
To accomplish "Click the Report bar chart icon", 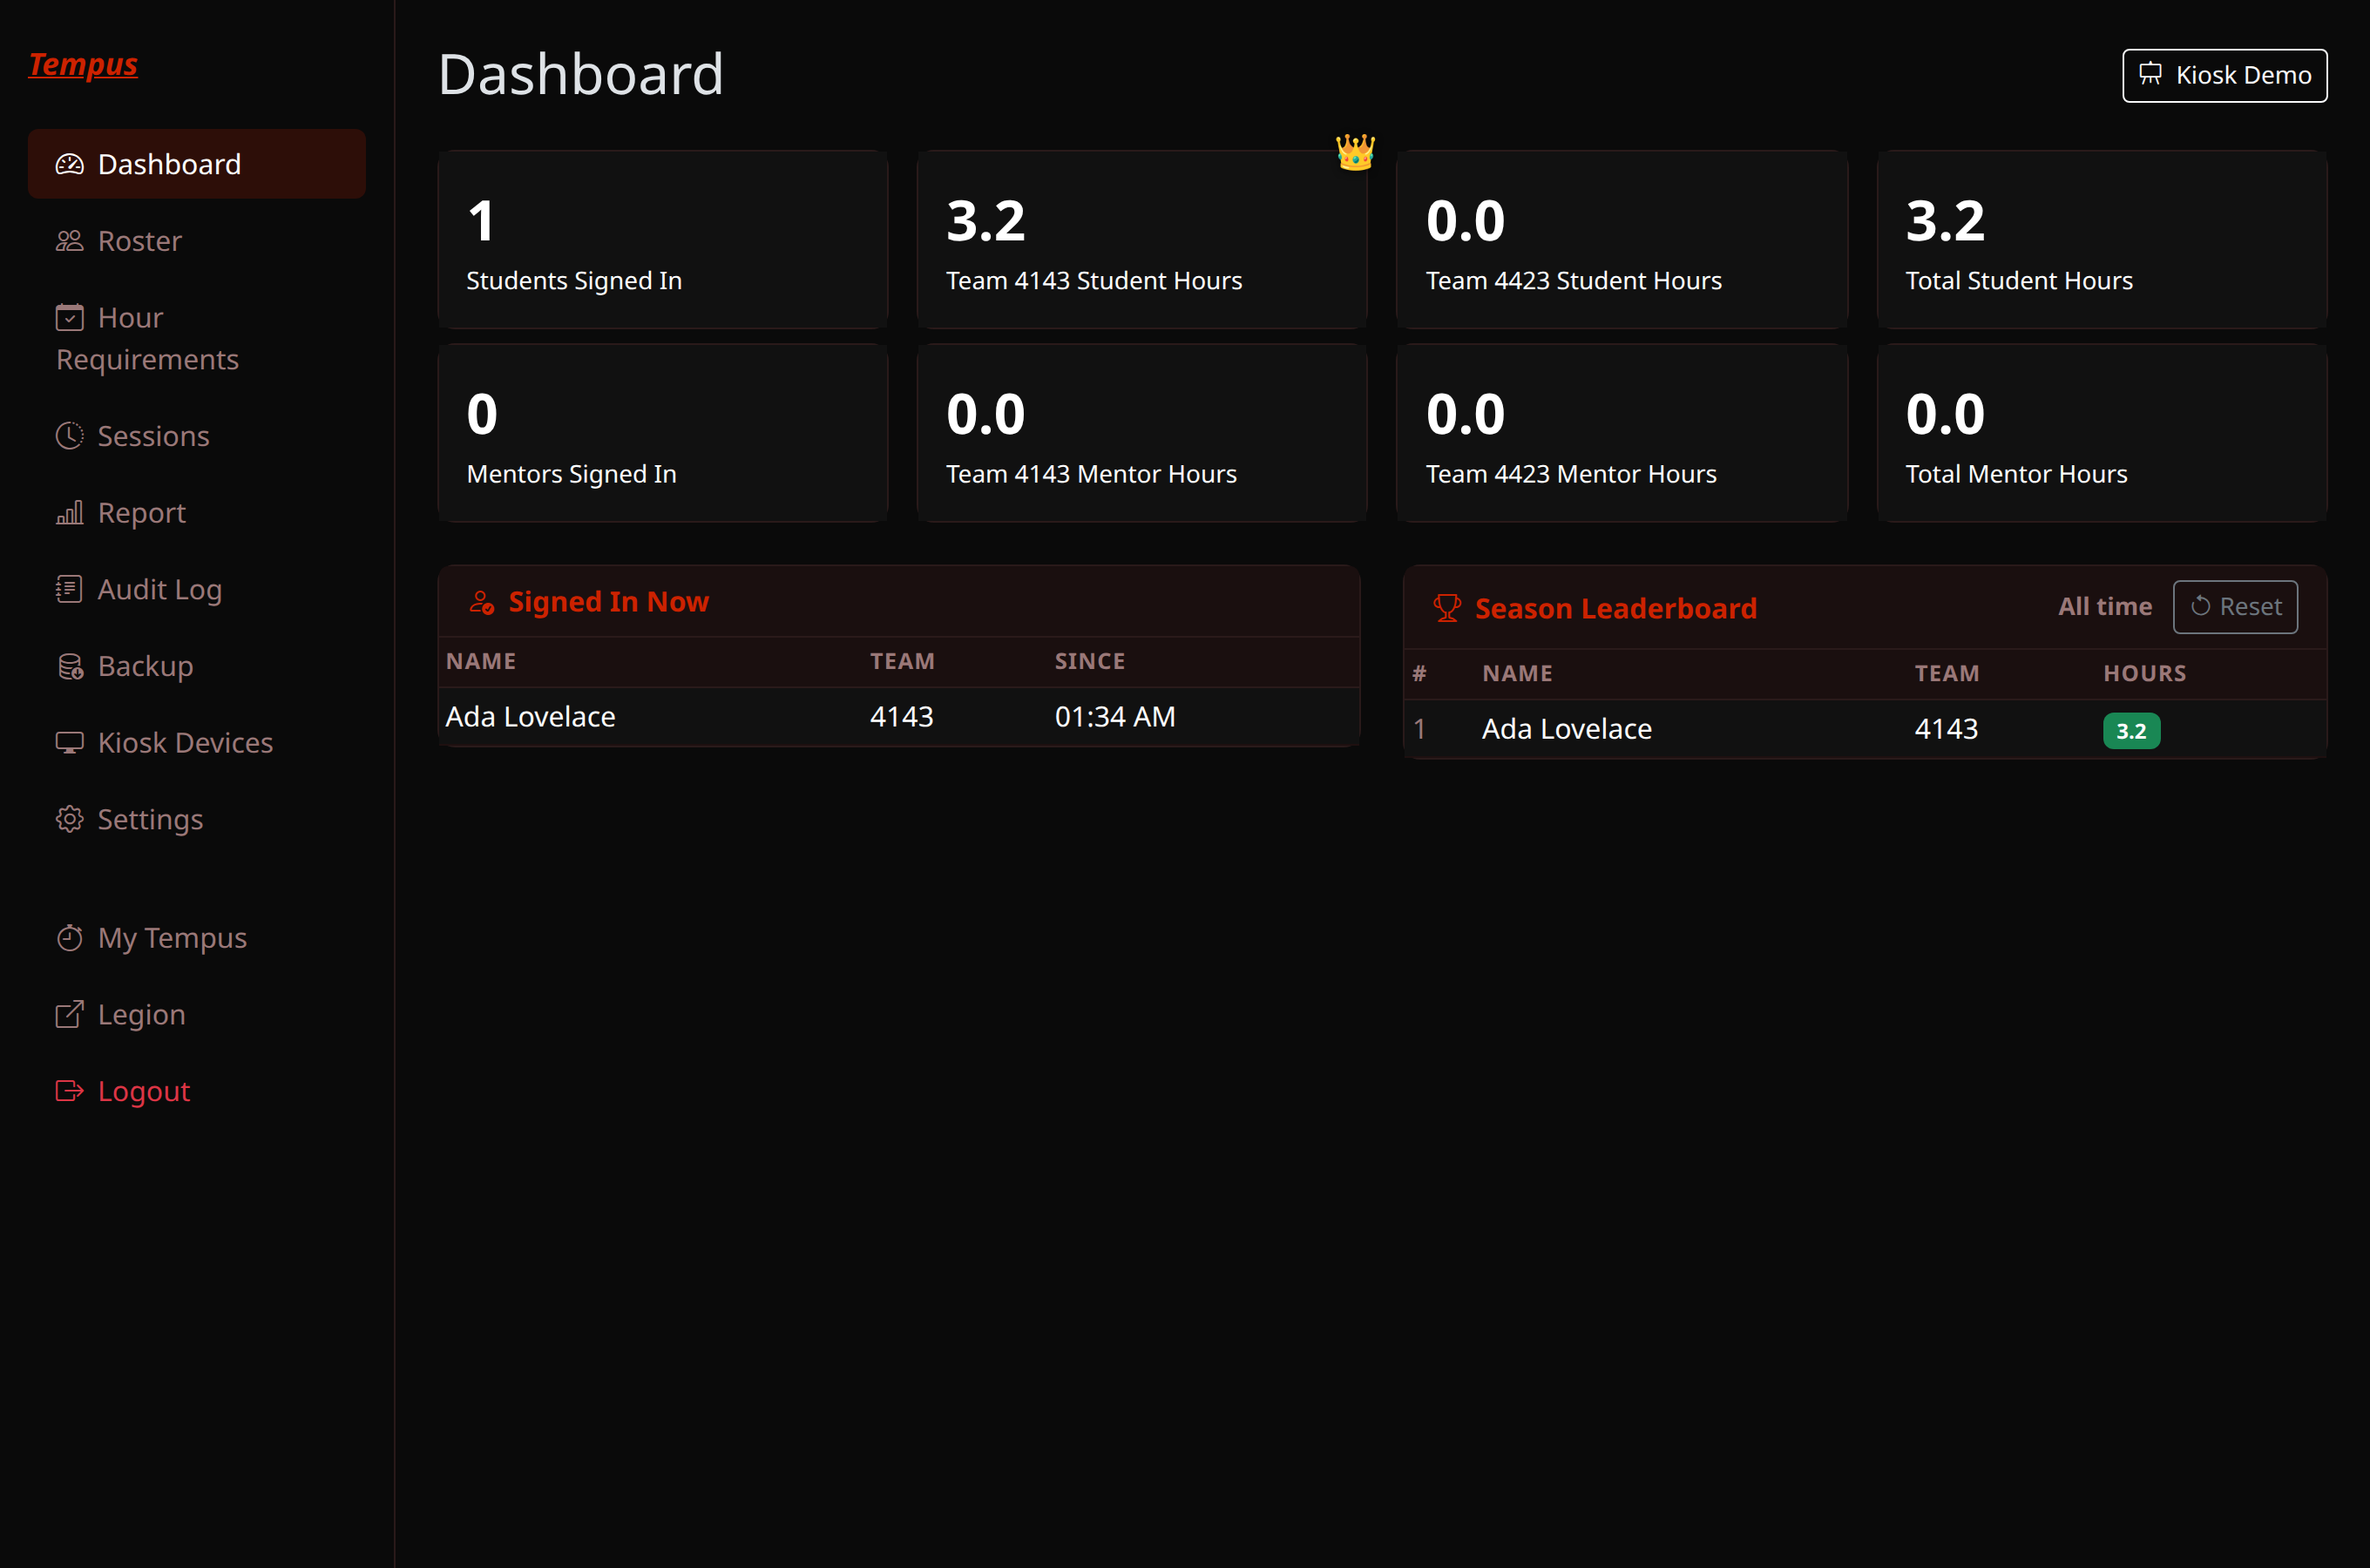I will point(69,513).
